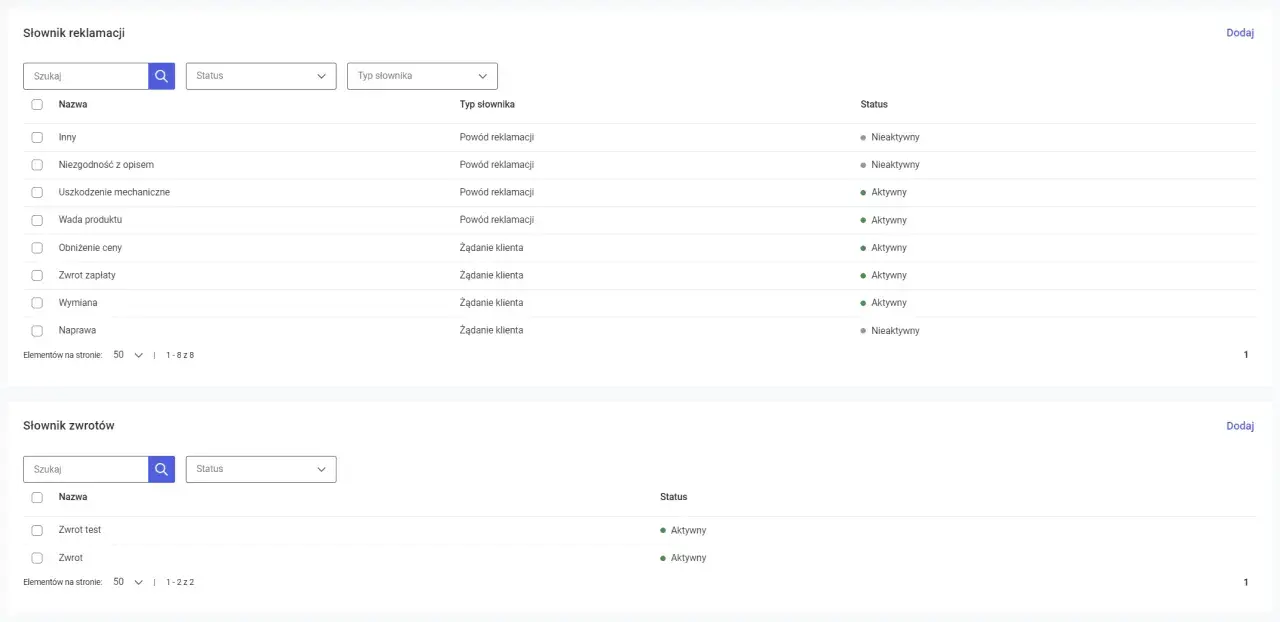Viewport: 1280px width, 622px height.
Task: Check the Wada produktu row checkbox
Action: click(x=37, y=220)
